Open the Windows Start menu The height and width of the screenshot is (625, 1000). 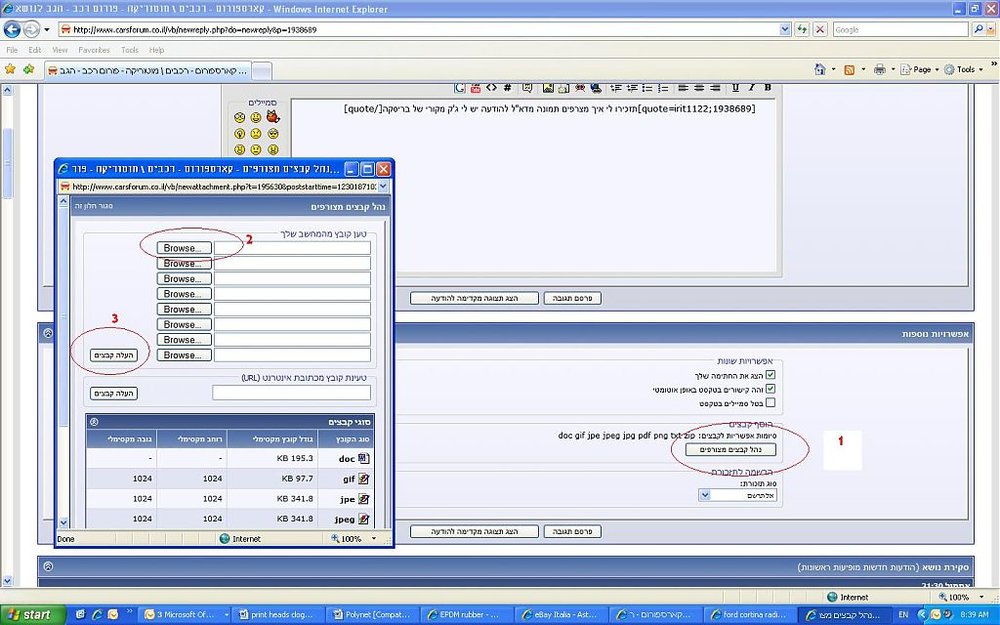pos(33,615)
